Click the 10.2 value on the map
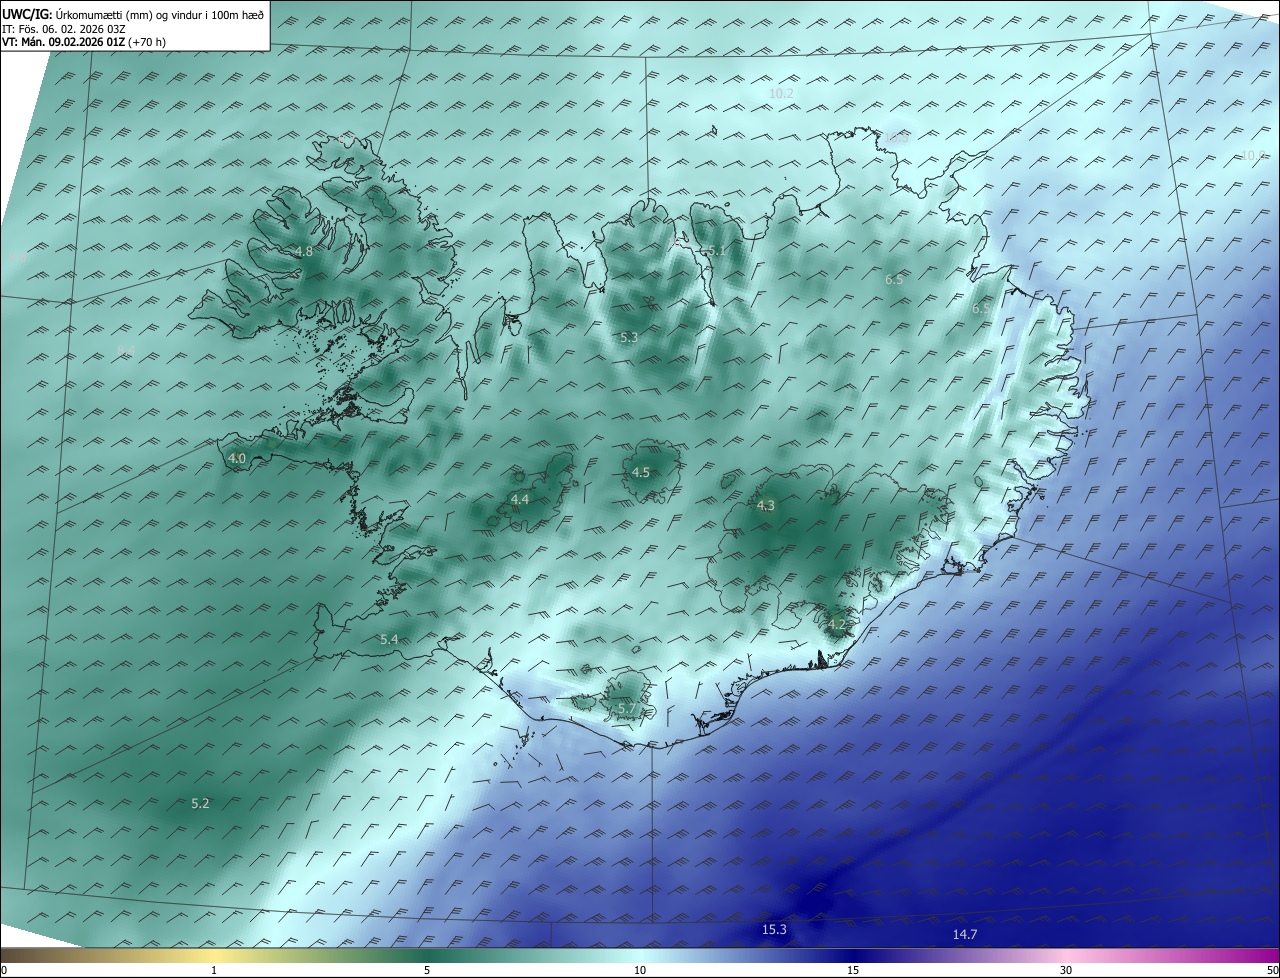Image resolution: width=1280 pixels, height=978 pixels. (781, 94)
